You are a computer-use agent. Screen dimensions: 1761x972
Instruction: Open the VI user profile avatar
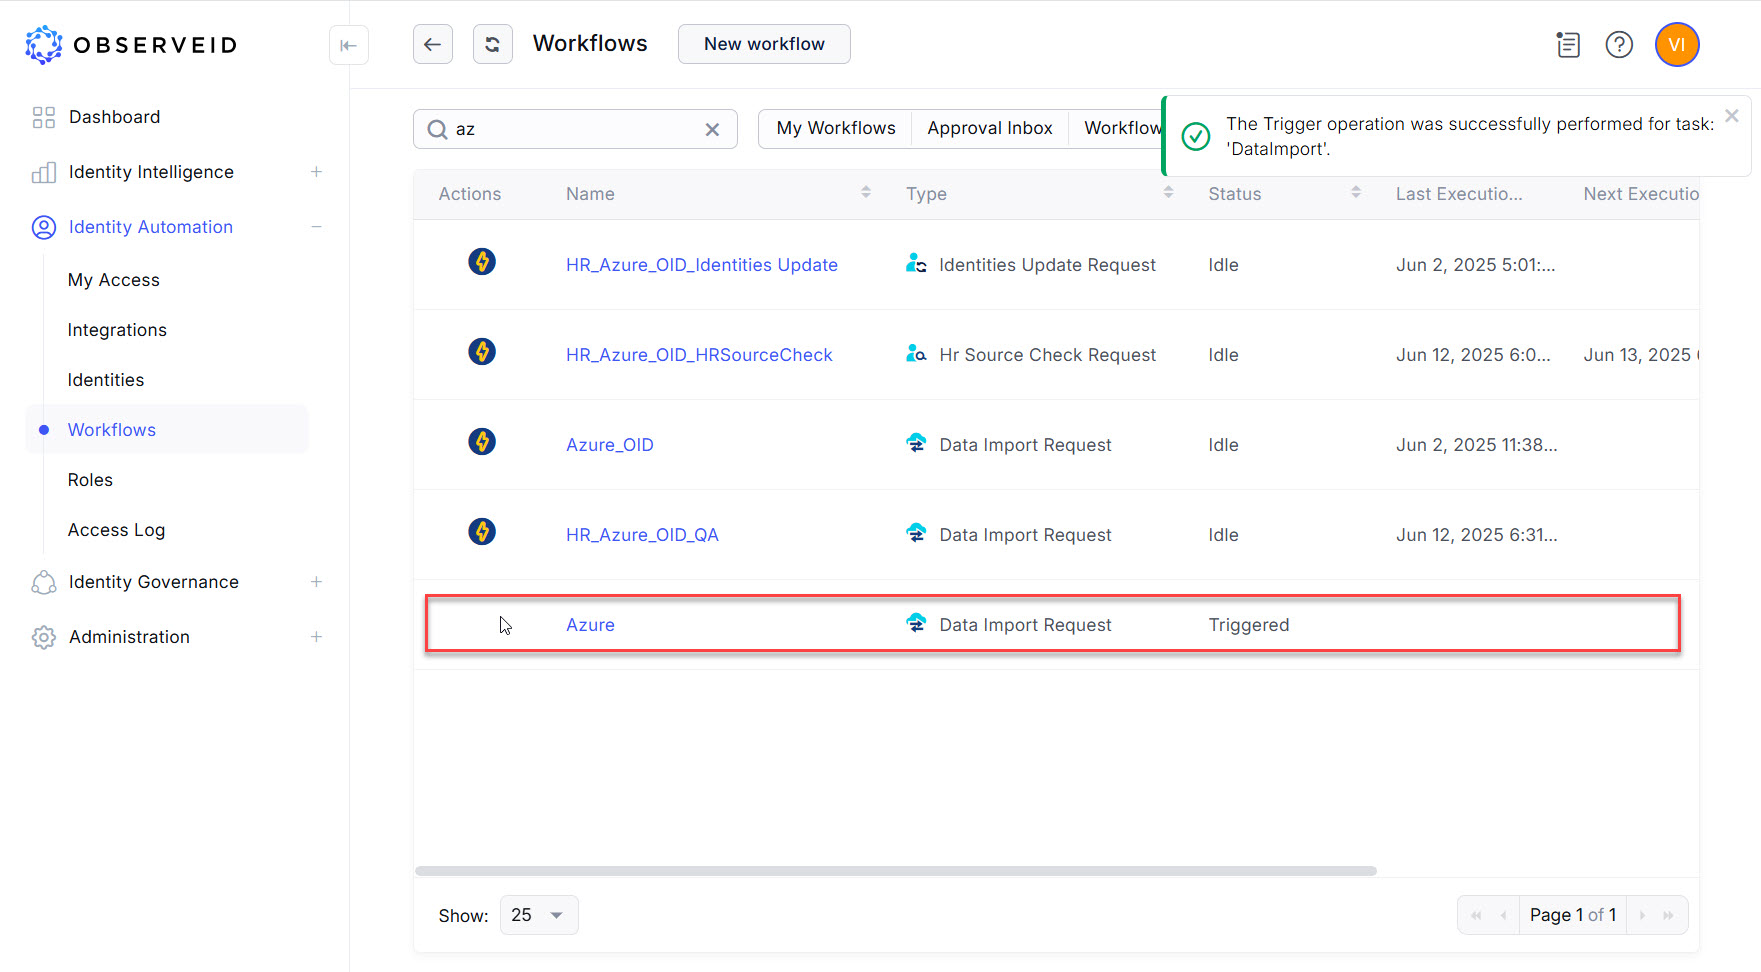[x=1677, y=45]
